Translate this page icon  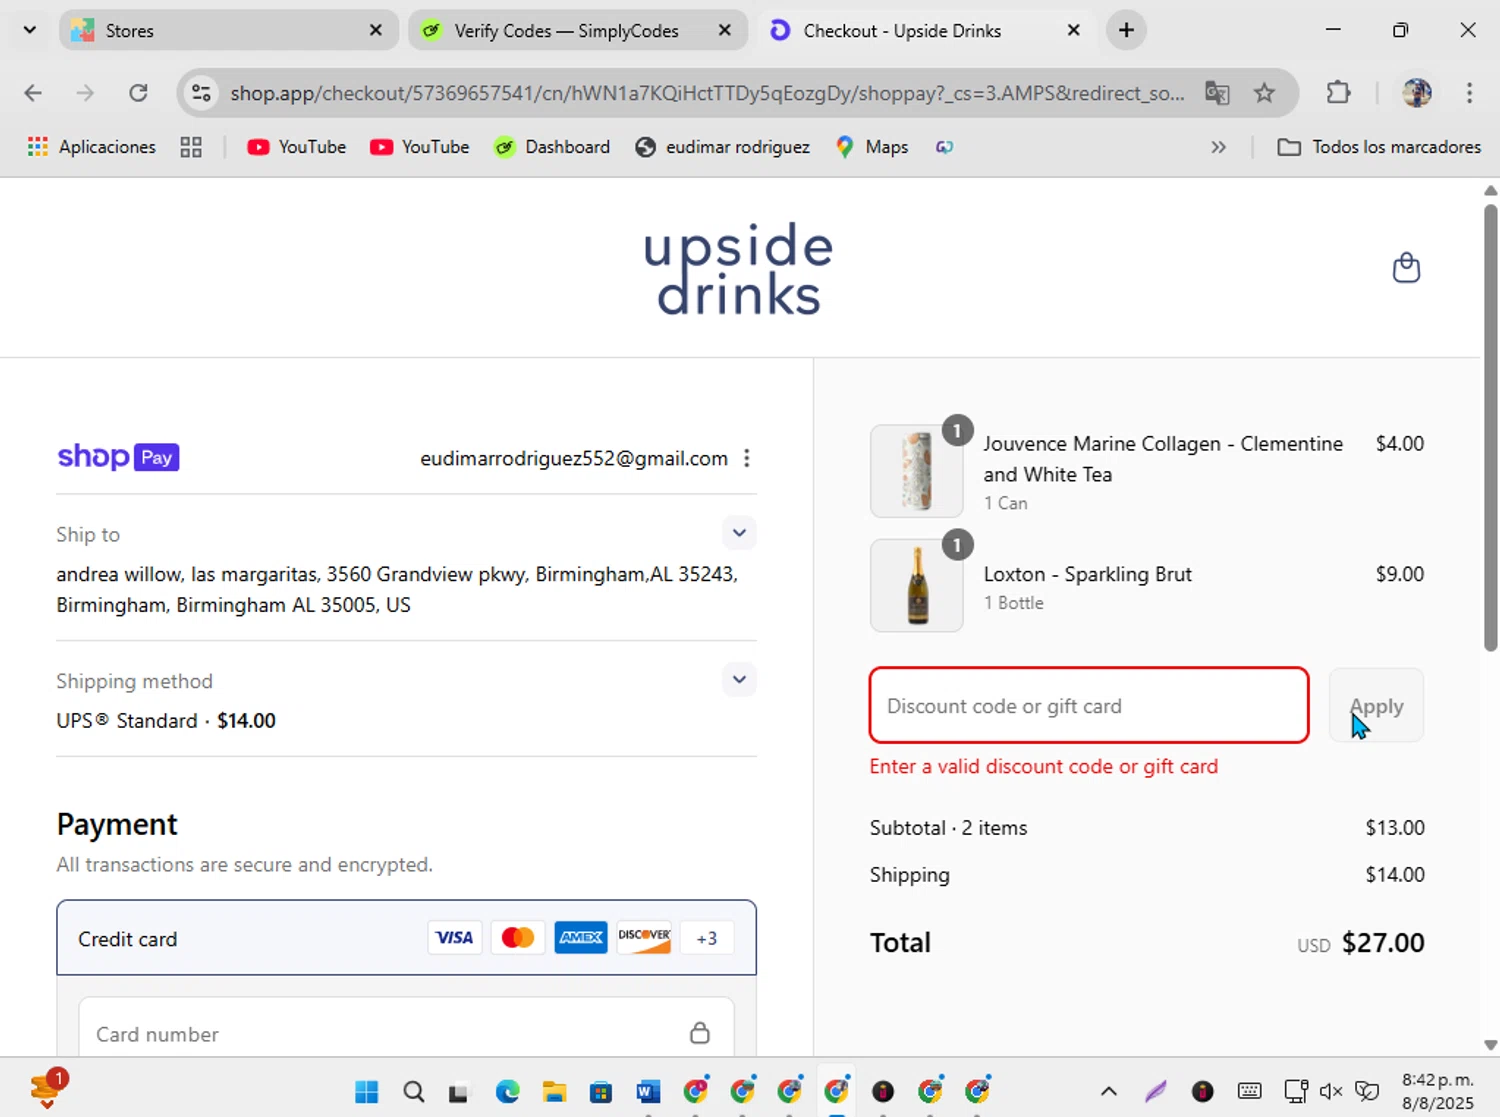coord(1217,93)
